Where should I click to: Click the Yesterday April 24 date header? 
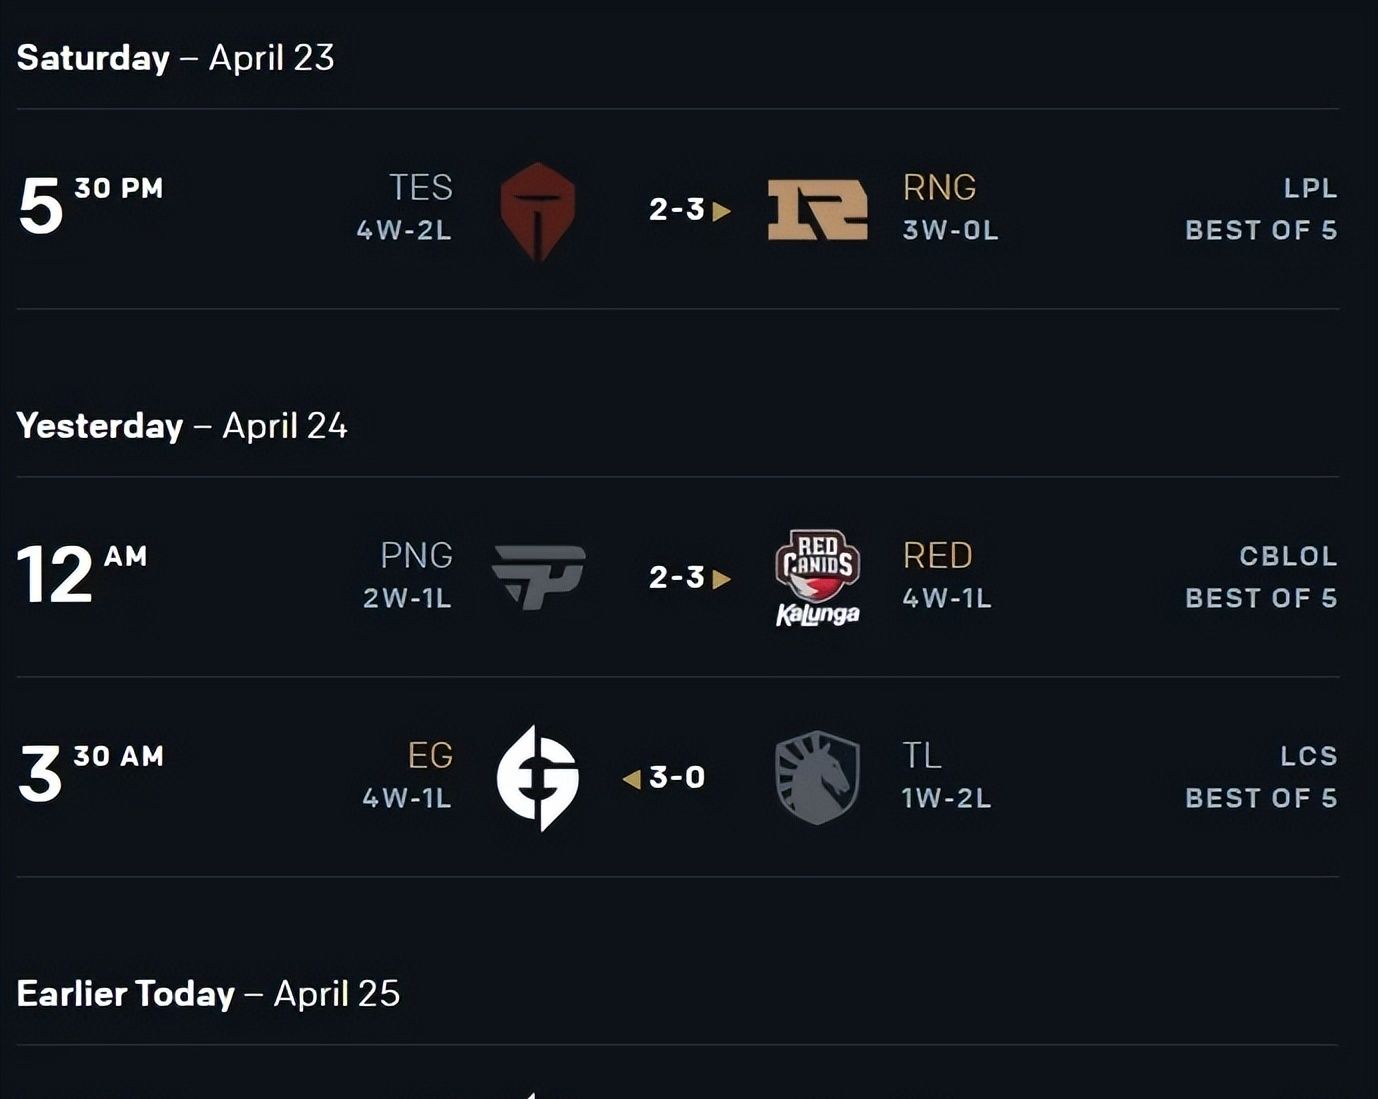click(x=182, y=425)
